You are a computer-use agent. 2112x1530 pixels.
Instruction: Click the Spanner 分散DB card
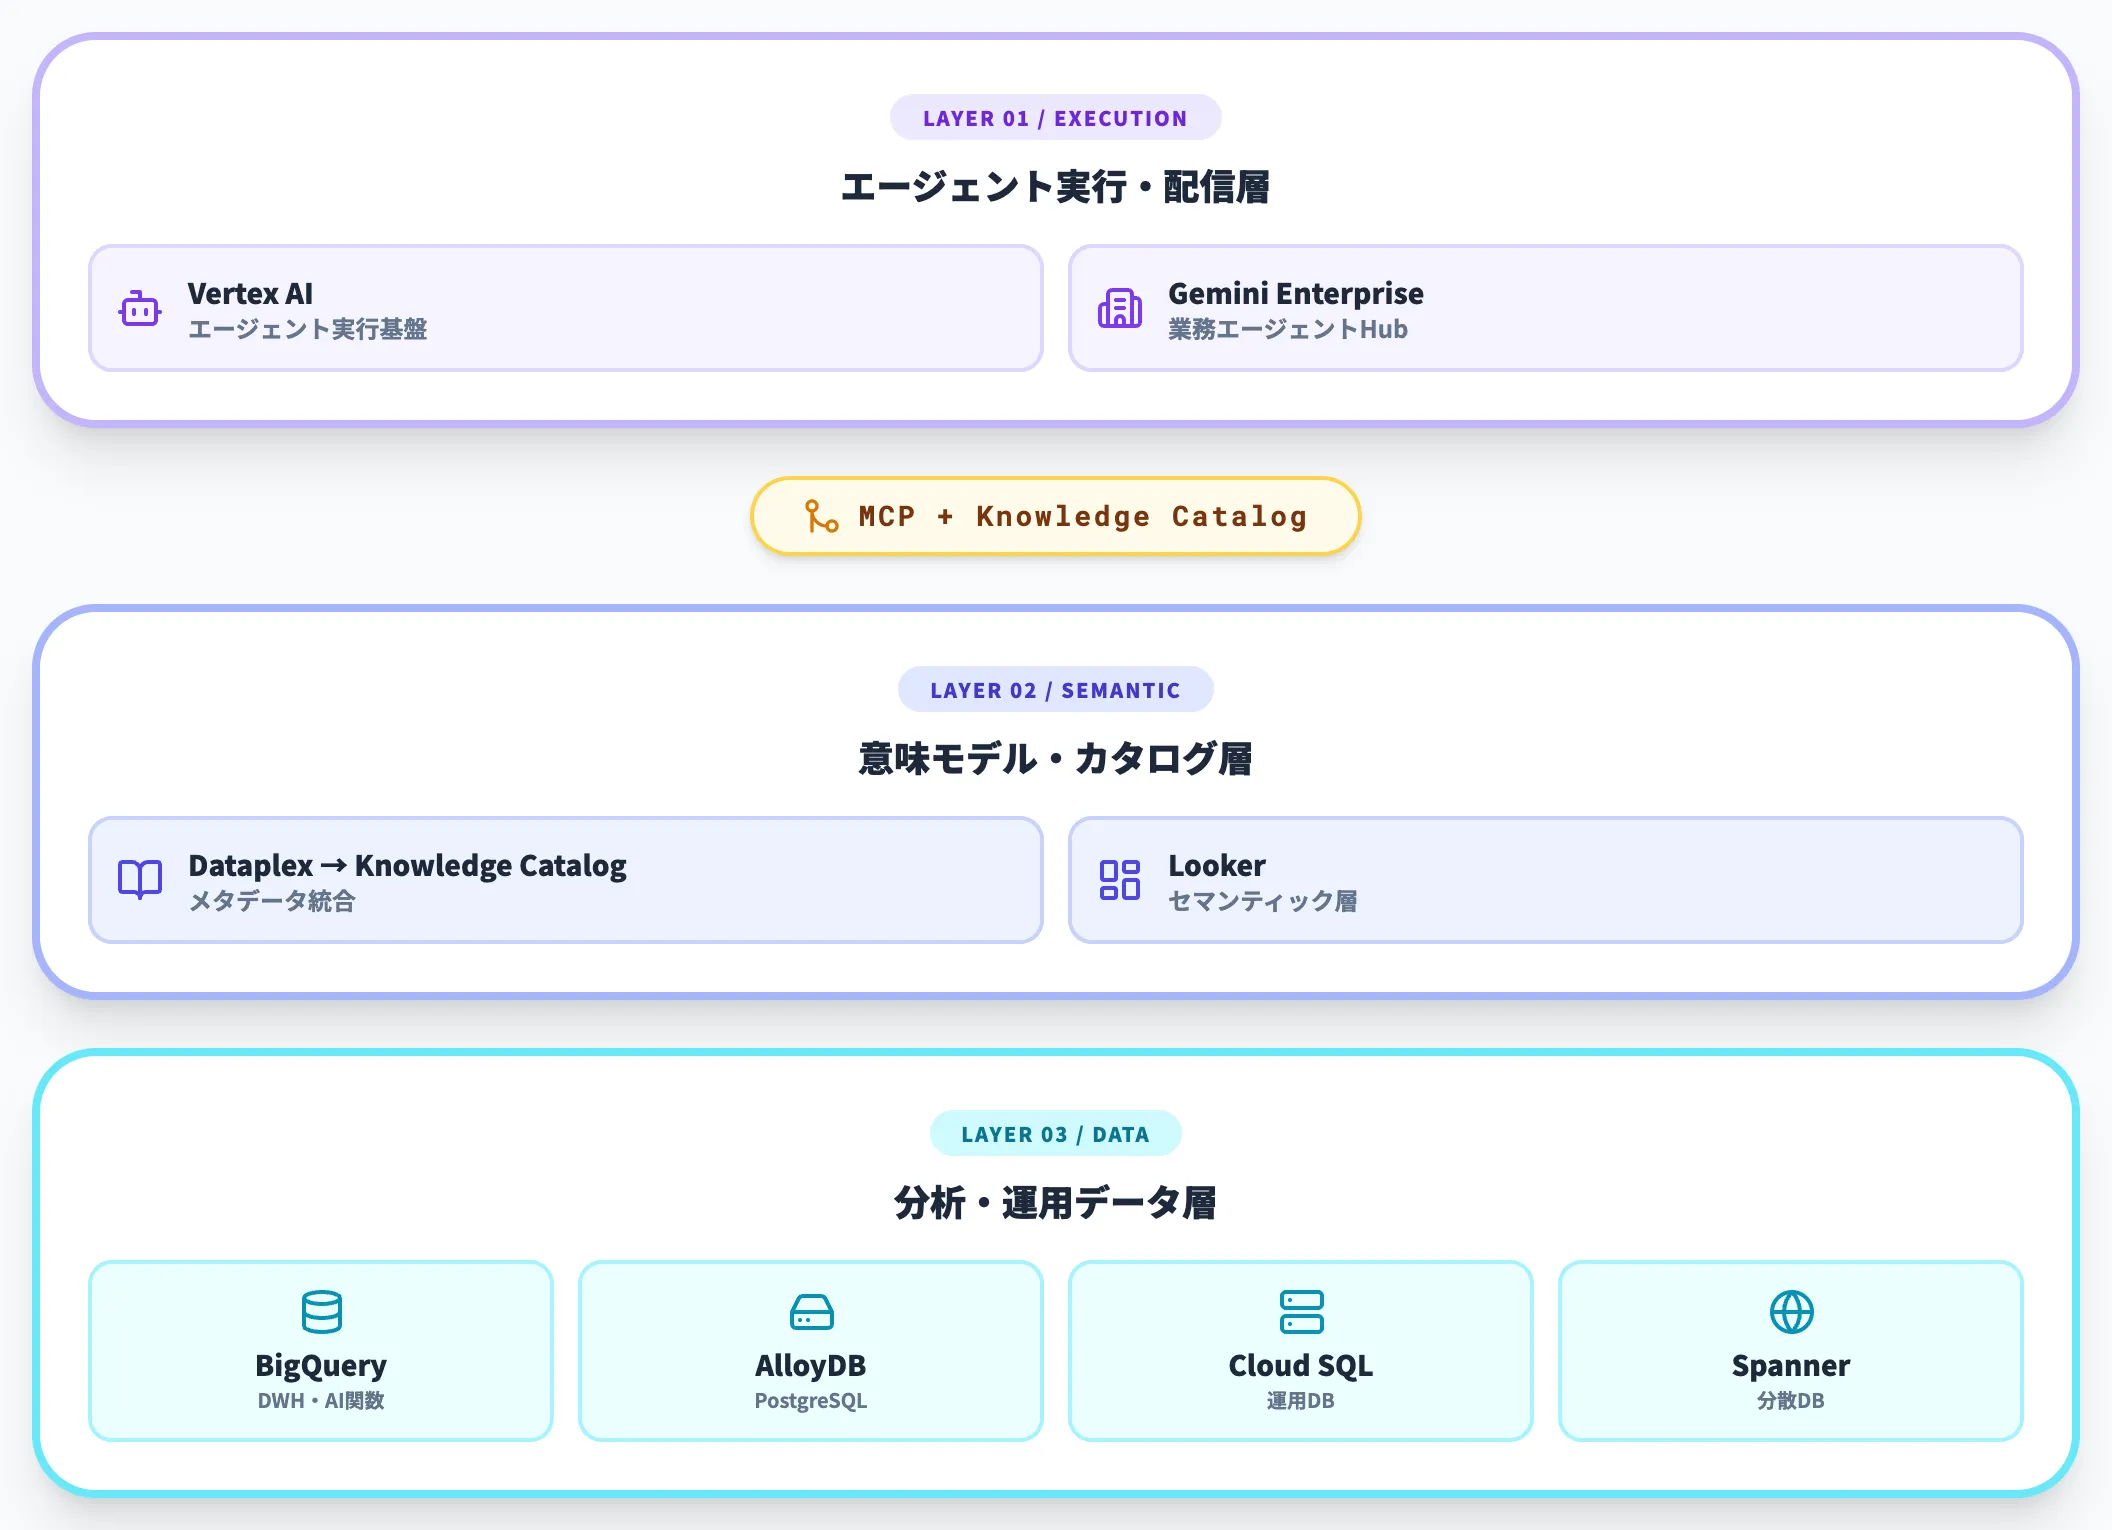tap(1790, 1350)
